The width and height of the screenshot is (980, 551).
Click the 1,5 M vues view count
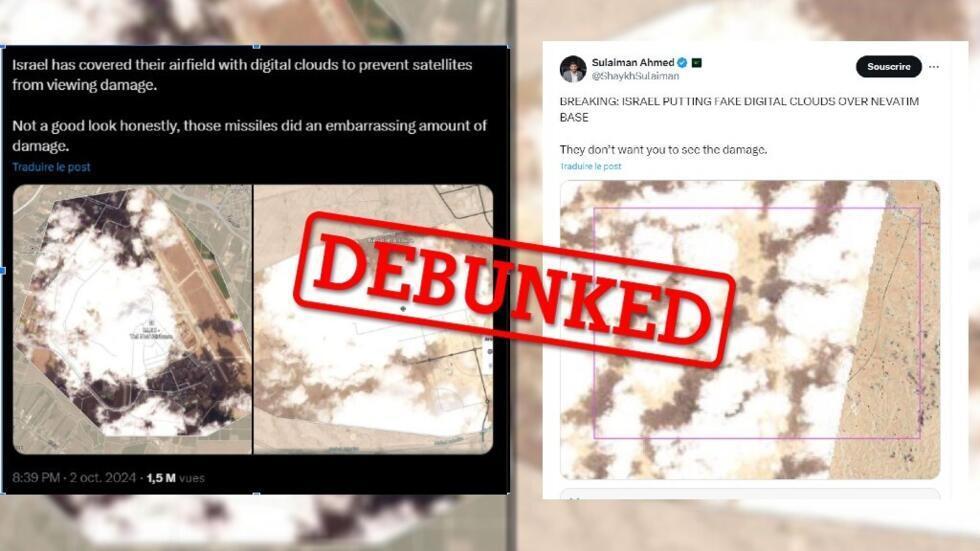[x=176, y=478]
